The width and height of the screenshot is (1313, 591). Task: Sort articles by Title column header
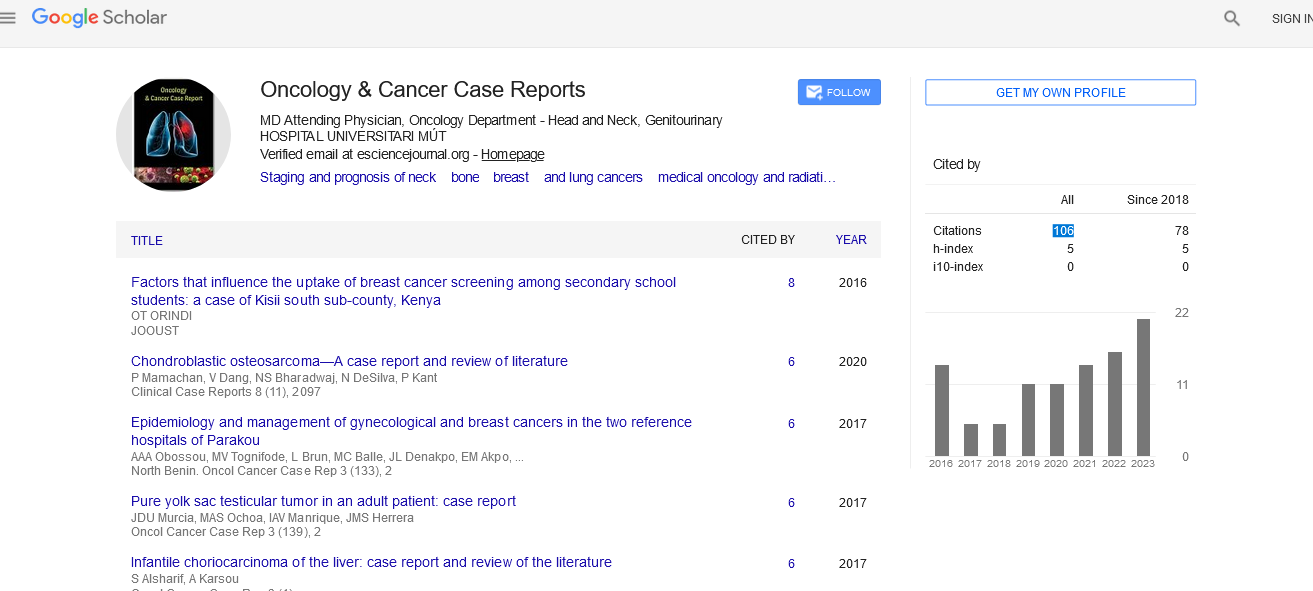point(147,241)
